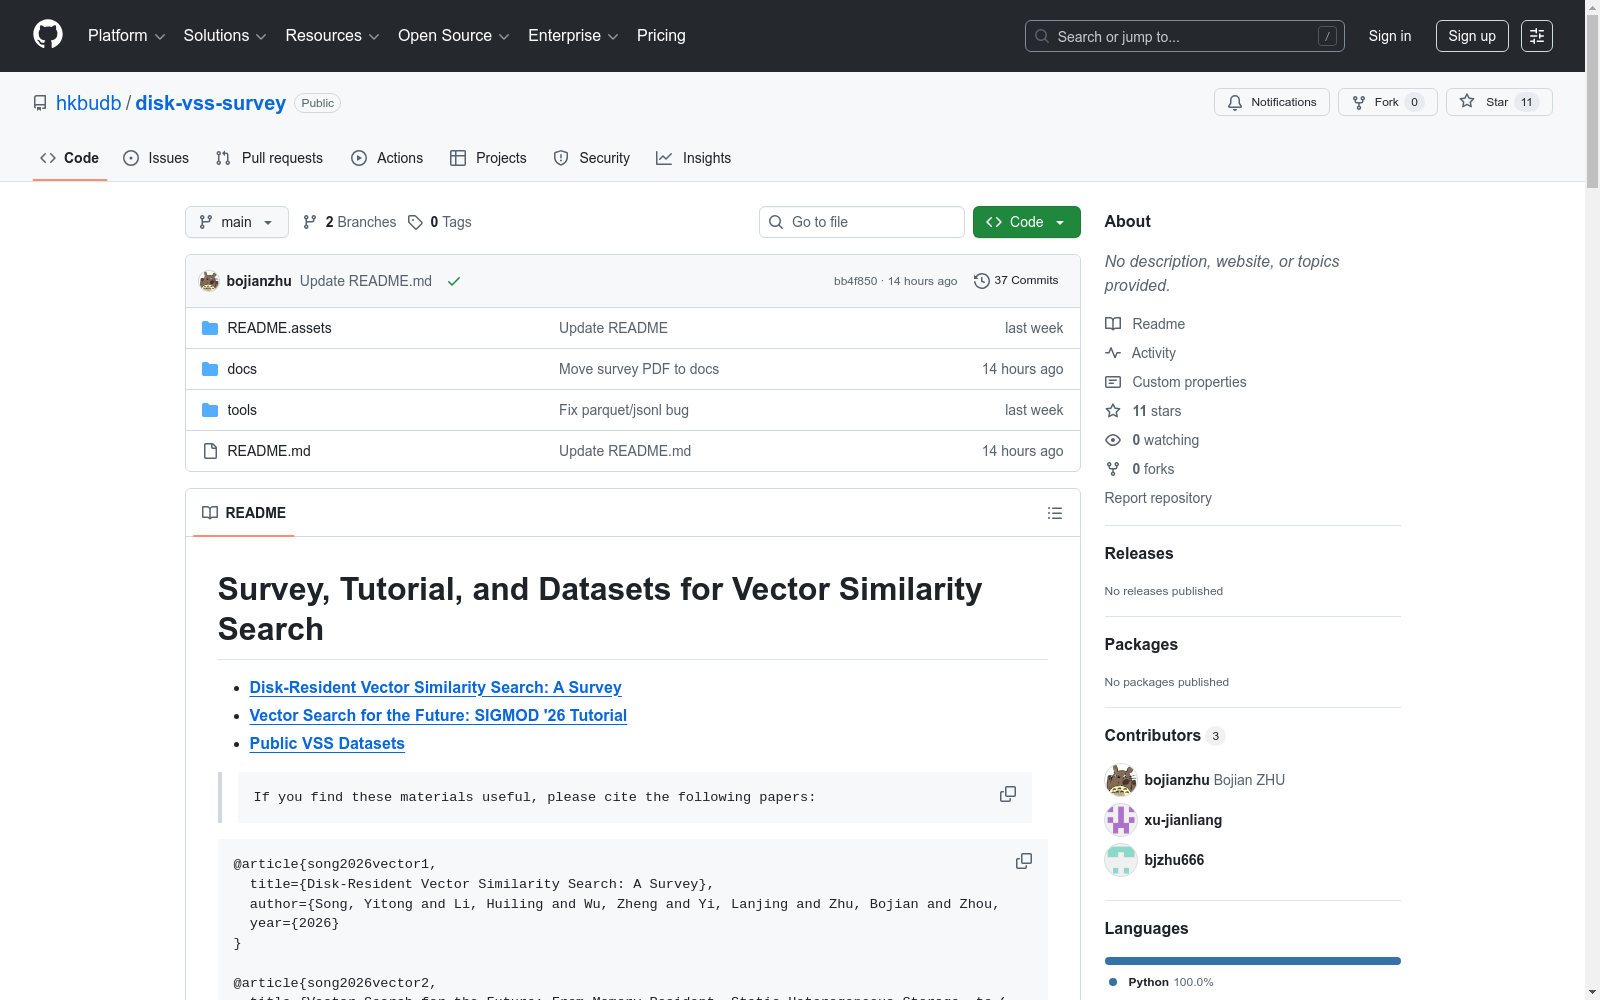Click the Sign in link

point(1390,36)
